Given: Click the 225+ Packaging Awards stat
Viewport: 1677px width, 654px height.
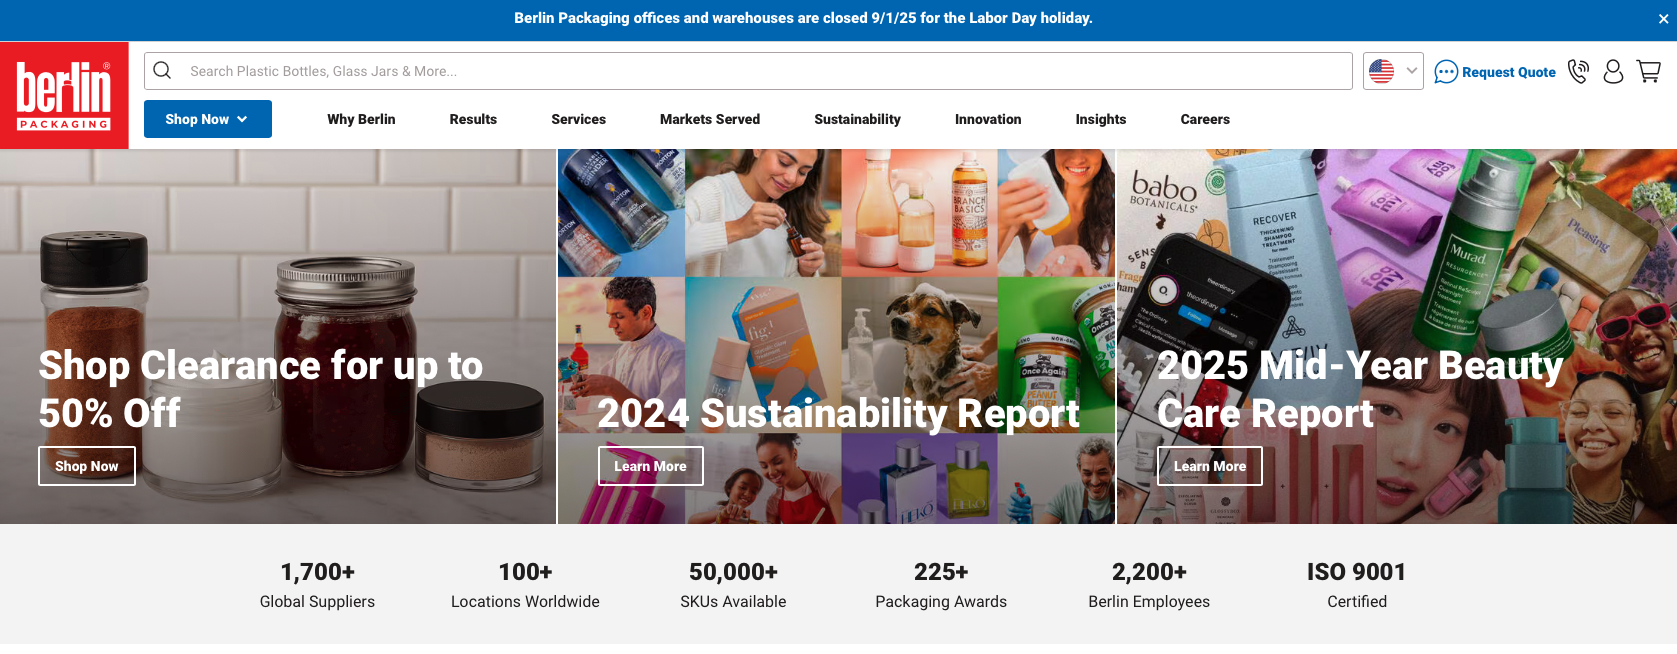Looking at the screenshot, I should pyautogui.click(x=941, y=585).
